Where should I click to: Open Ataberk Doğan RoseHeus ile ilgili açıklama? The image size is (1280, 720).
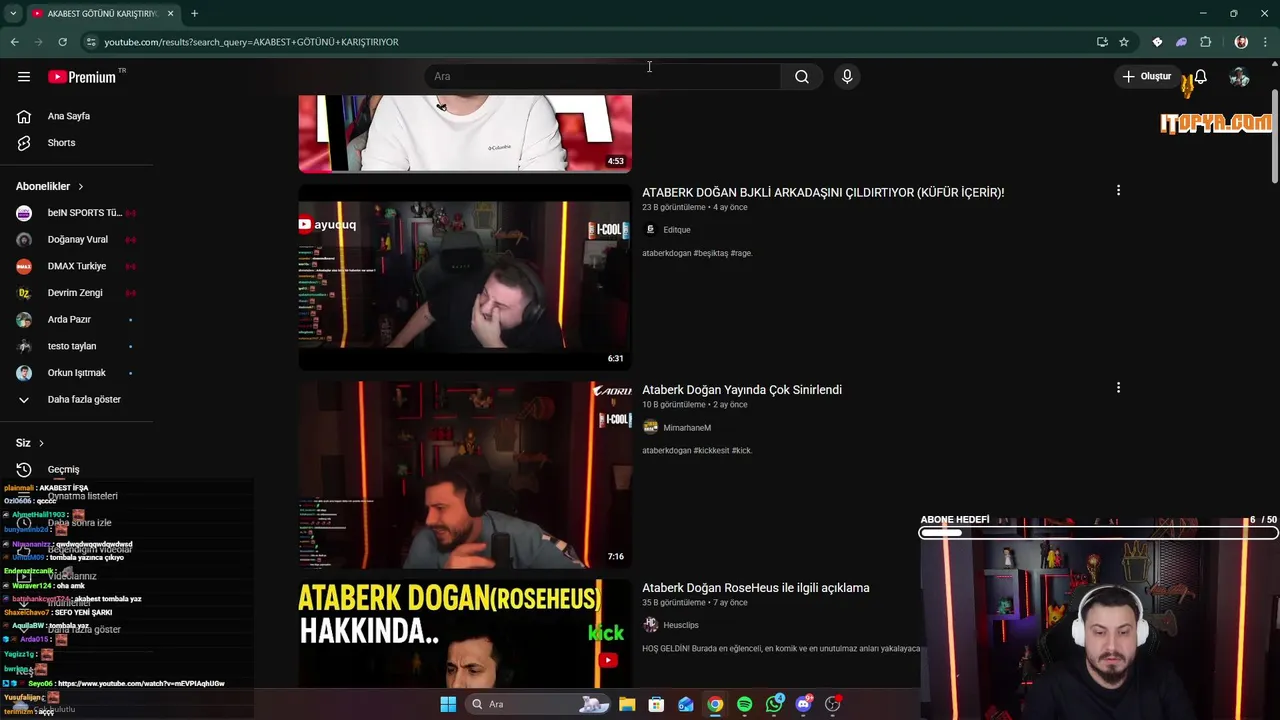click(x=756, y=588)
